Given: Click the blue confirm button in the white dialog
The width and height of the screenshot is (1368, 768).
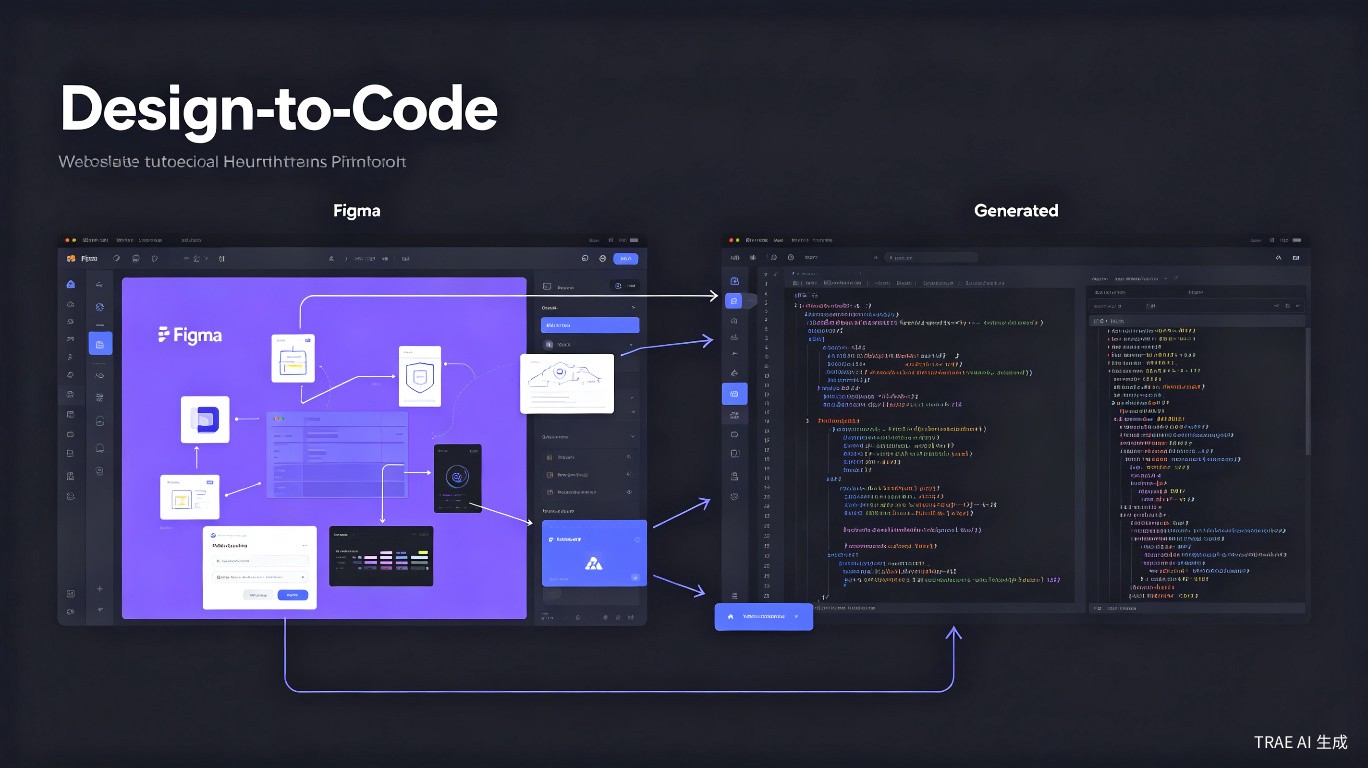Looking at the screenshot, I should [293, 594].
